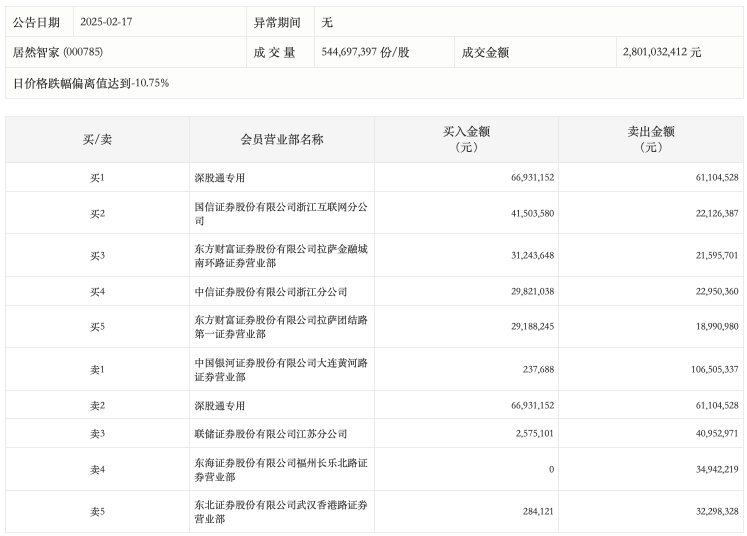Click the 日价格跌幅偏离值达到-10.75% note
Image resolution: width=747 pixels, height=536 pixels.
(91, 83)
